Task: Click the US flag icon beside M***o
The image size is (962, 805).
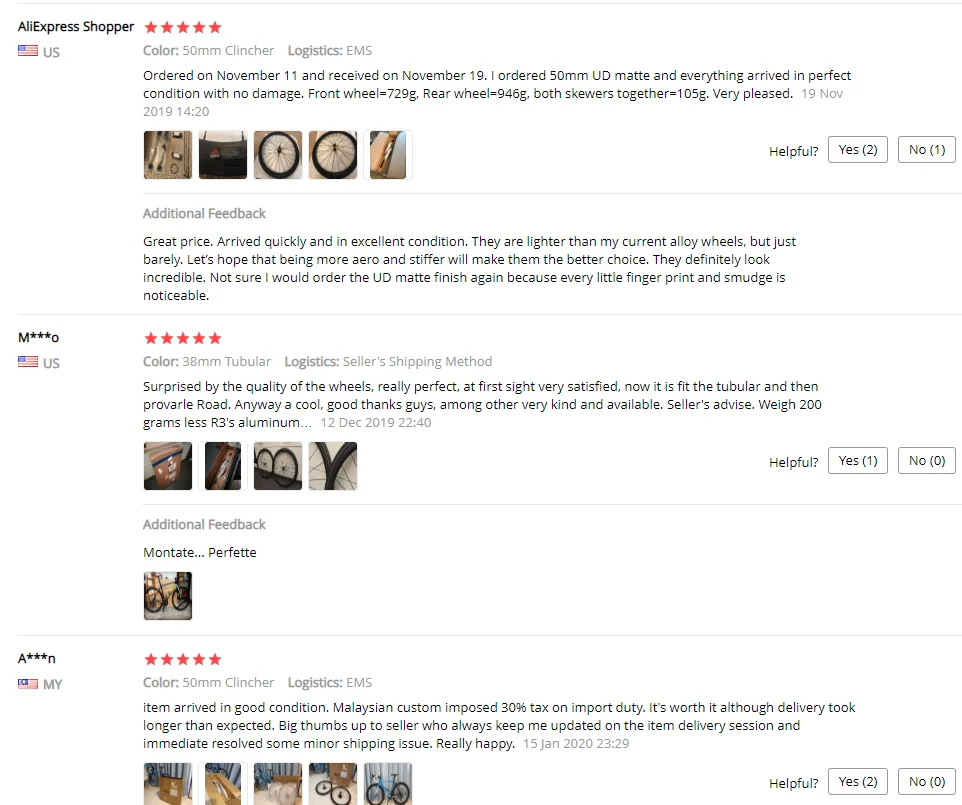Action: (28, 362)
